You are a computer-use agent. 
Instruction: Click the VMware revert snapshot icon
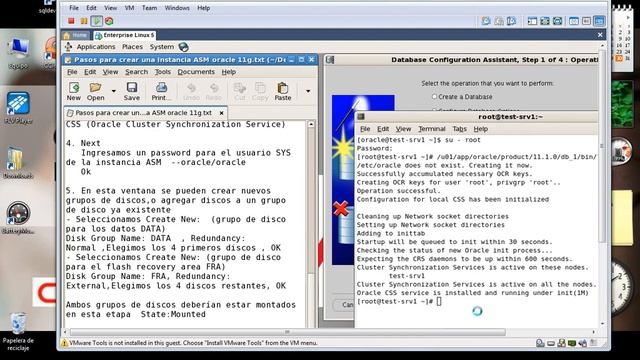(499, 21)
